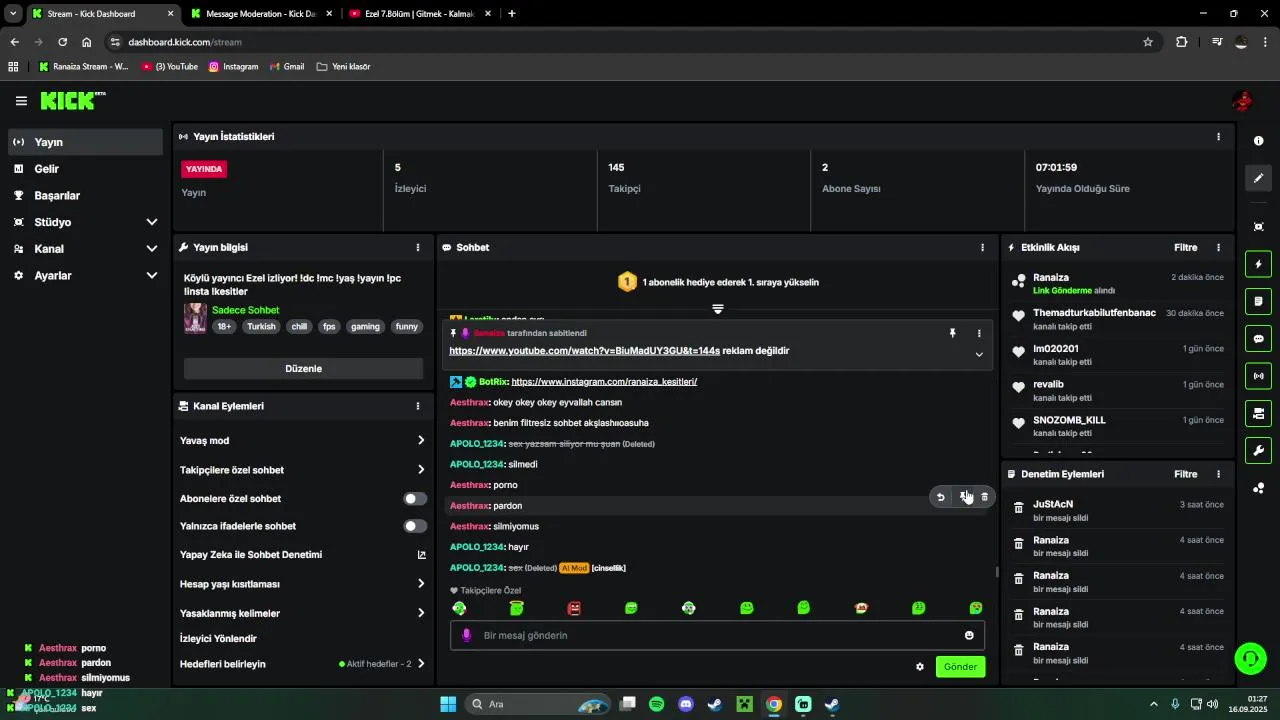The width and height of the screenshot is (1280, 720).
Task: Open the hamburger menu next to Kick logo
Action: [21, 101]
